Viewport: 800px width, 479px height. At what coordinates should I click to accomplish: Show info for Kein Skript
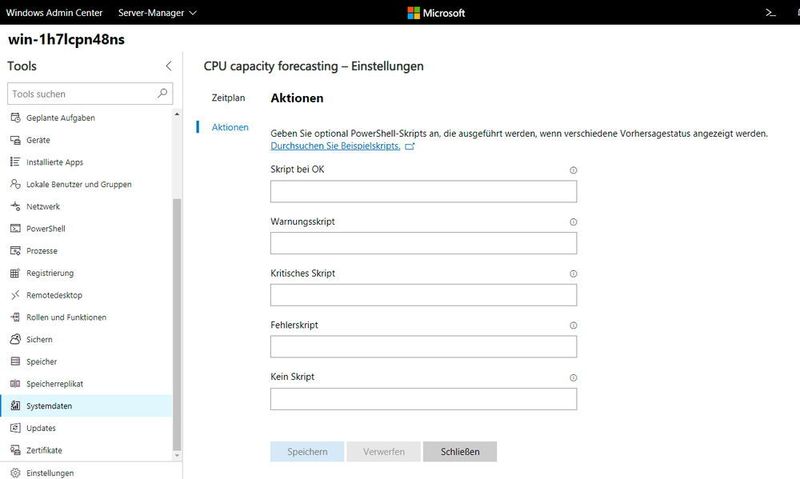(x=573, y=378)
